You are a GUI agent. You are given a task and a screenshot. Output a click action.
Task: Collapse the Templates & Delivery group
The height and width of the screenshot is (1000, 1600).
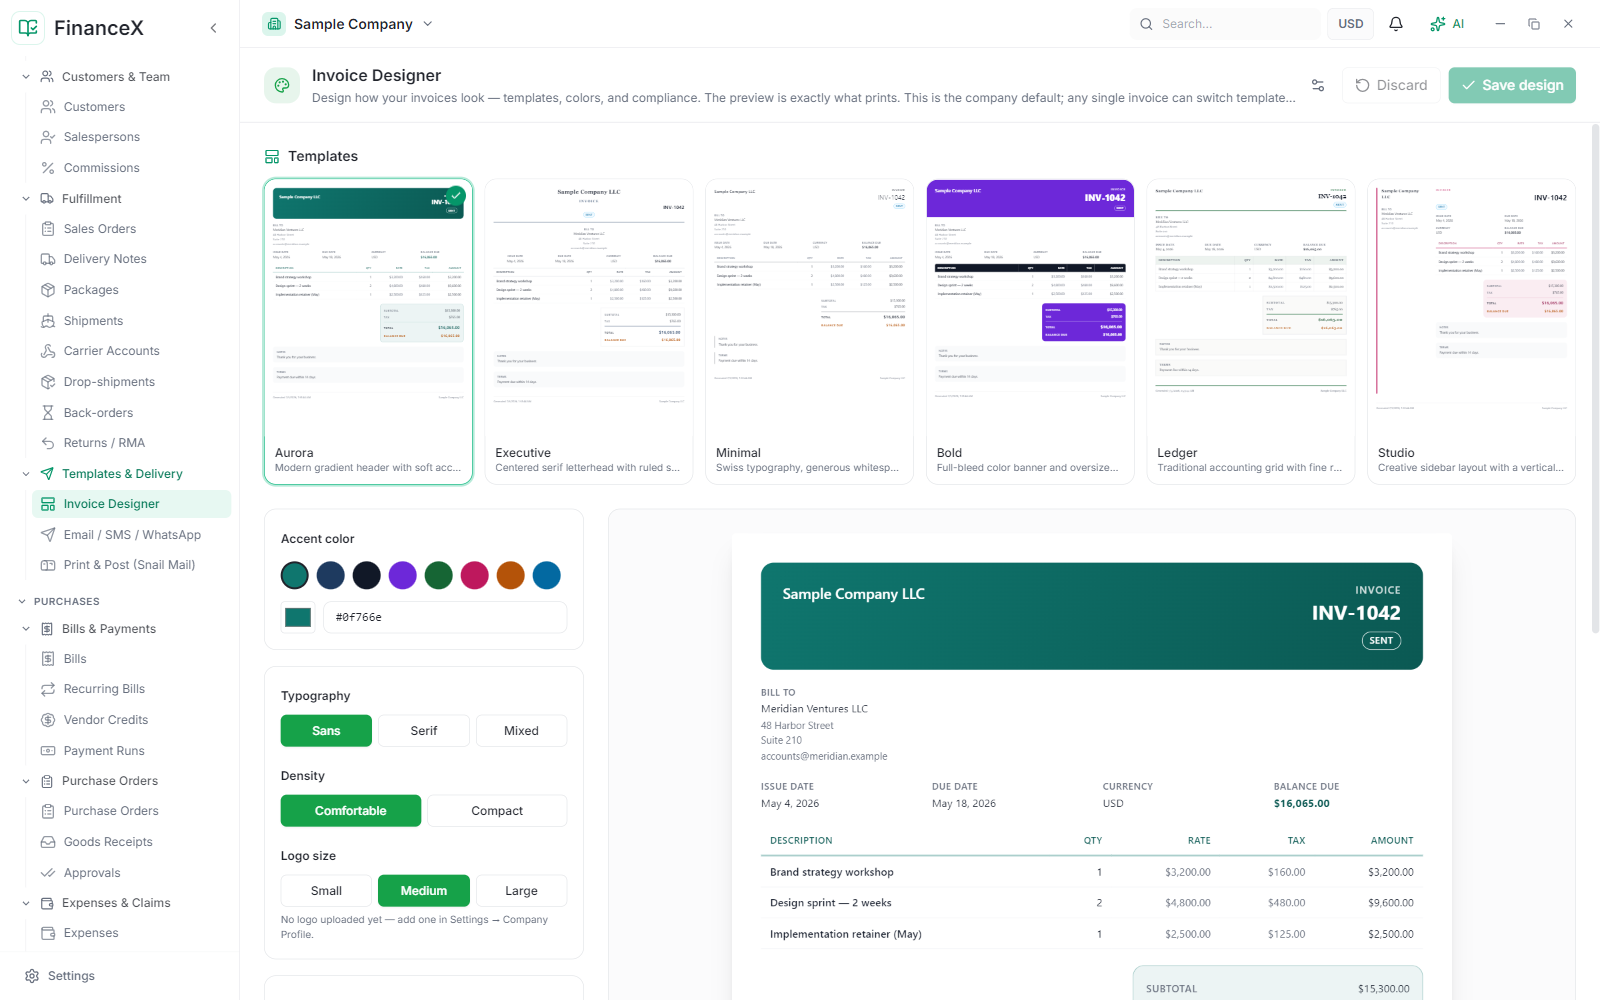click(x=26, y=474)
